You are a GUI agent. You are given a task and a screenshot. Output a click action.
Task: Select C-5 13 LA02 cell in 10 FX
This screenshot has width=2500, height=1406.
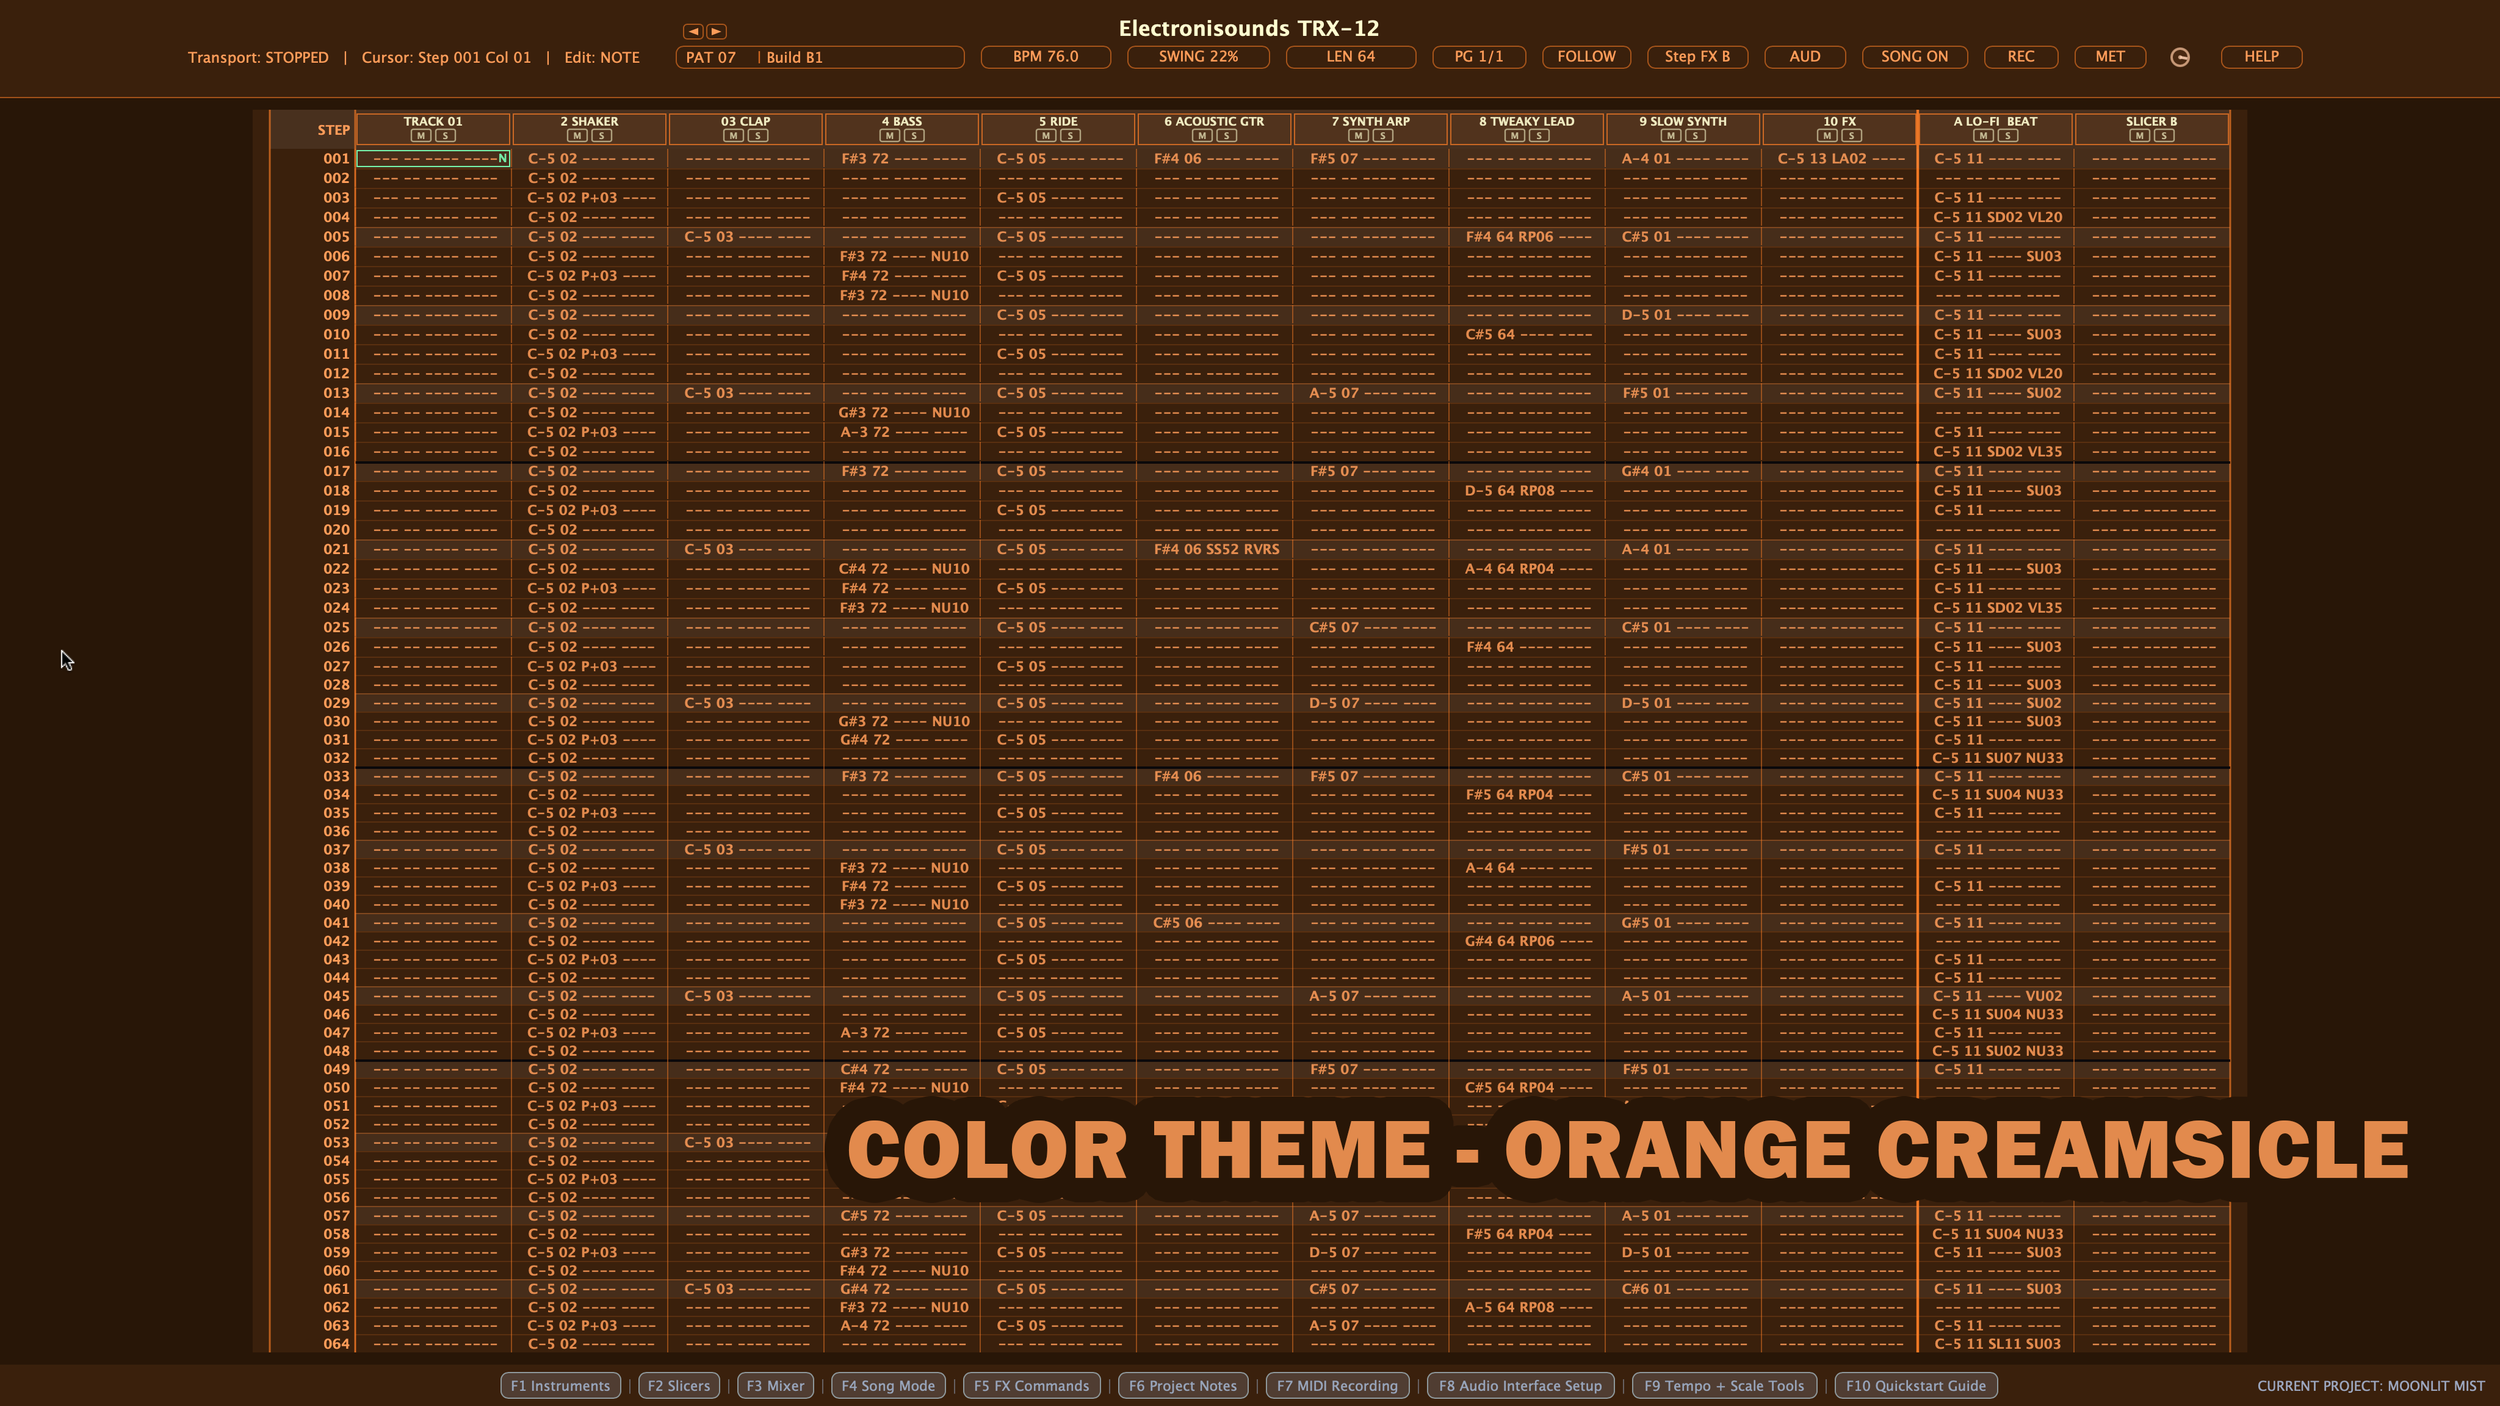point(1840,158)
